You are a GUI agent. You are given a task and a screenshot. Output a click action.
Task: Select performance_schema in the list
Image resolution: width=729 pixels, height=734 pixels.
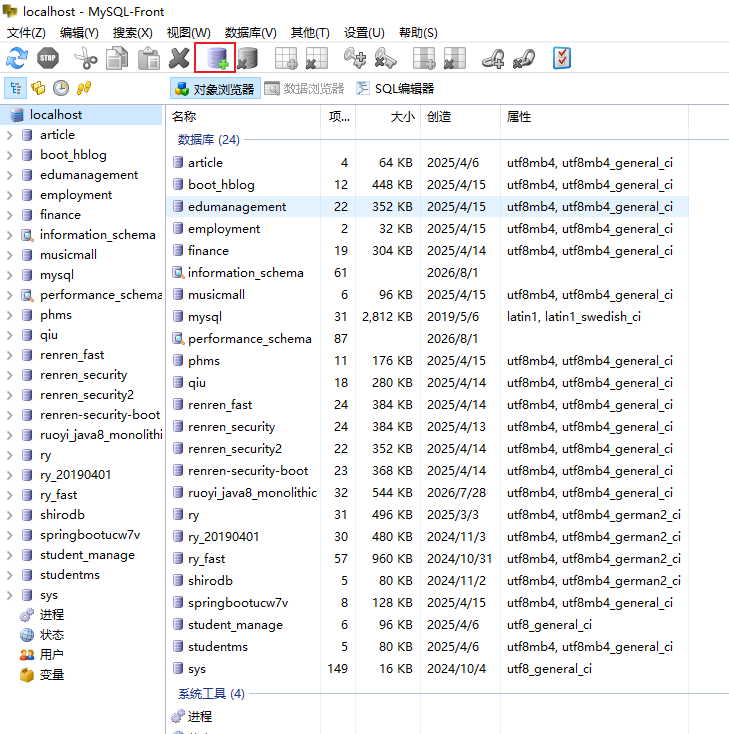click(427, 339)
